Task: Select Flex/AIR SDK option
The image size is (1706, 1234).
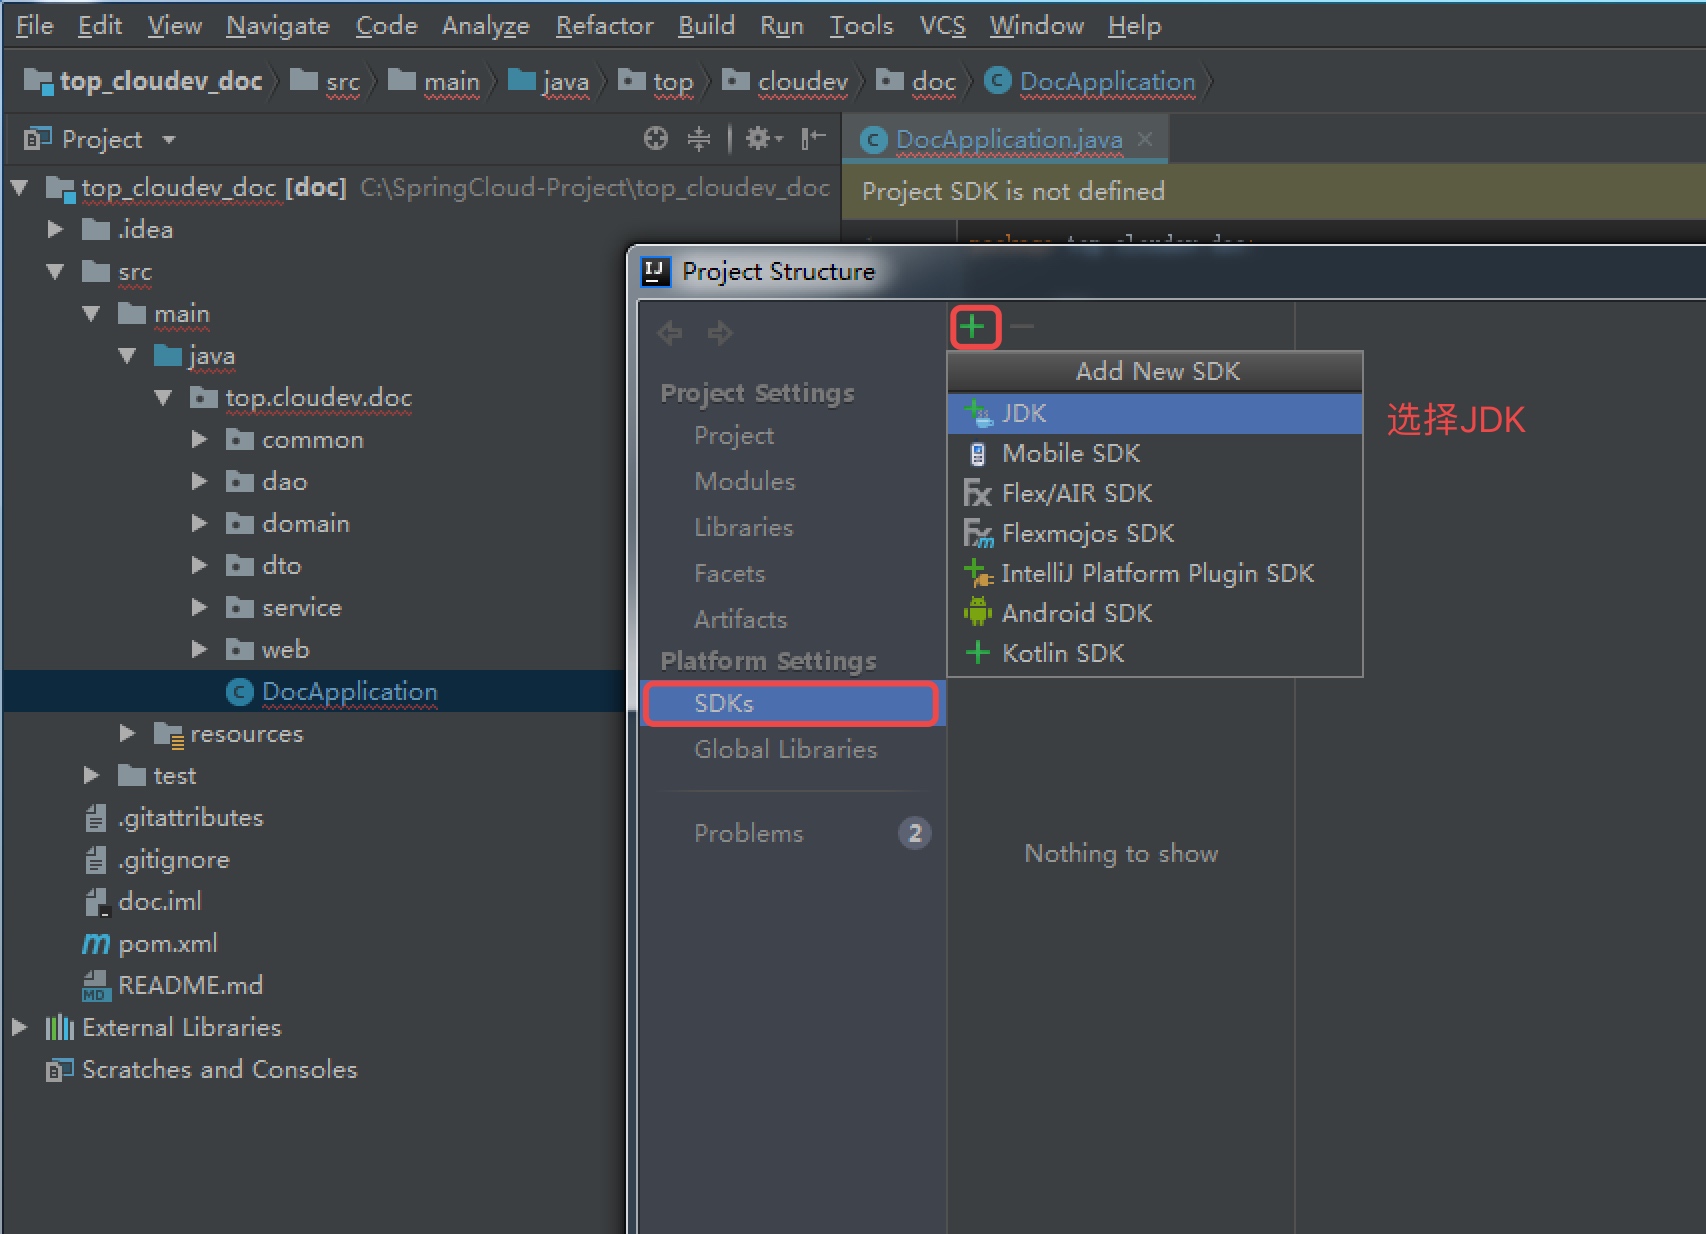Action: (1155, 493)
